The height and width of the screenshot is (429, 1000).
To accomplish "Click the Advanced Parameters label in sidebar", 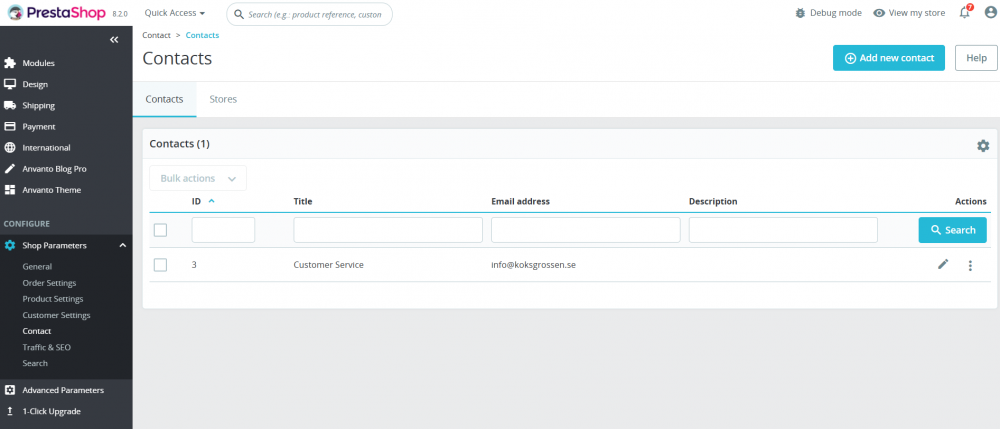I will [63, 390].
